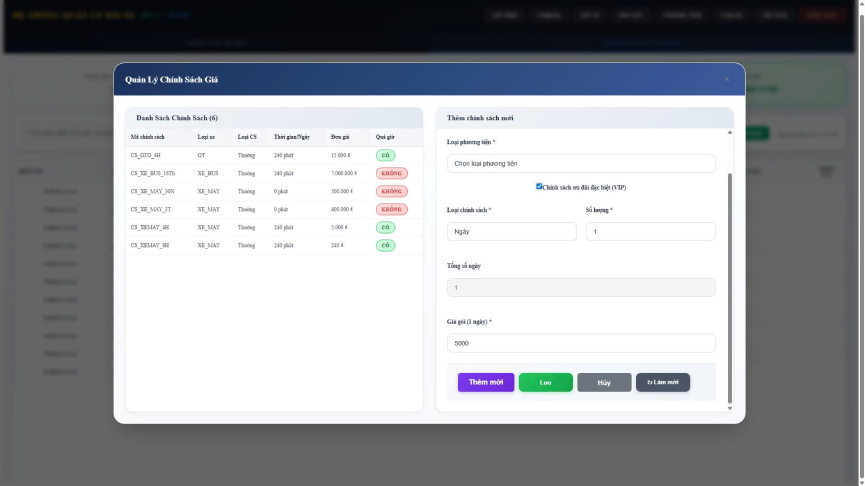Close the Quản Lý Chính Sách Giá dialog
The image size is (865, 486).
(x=726, y=79)
